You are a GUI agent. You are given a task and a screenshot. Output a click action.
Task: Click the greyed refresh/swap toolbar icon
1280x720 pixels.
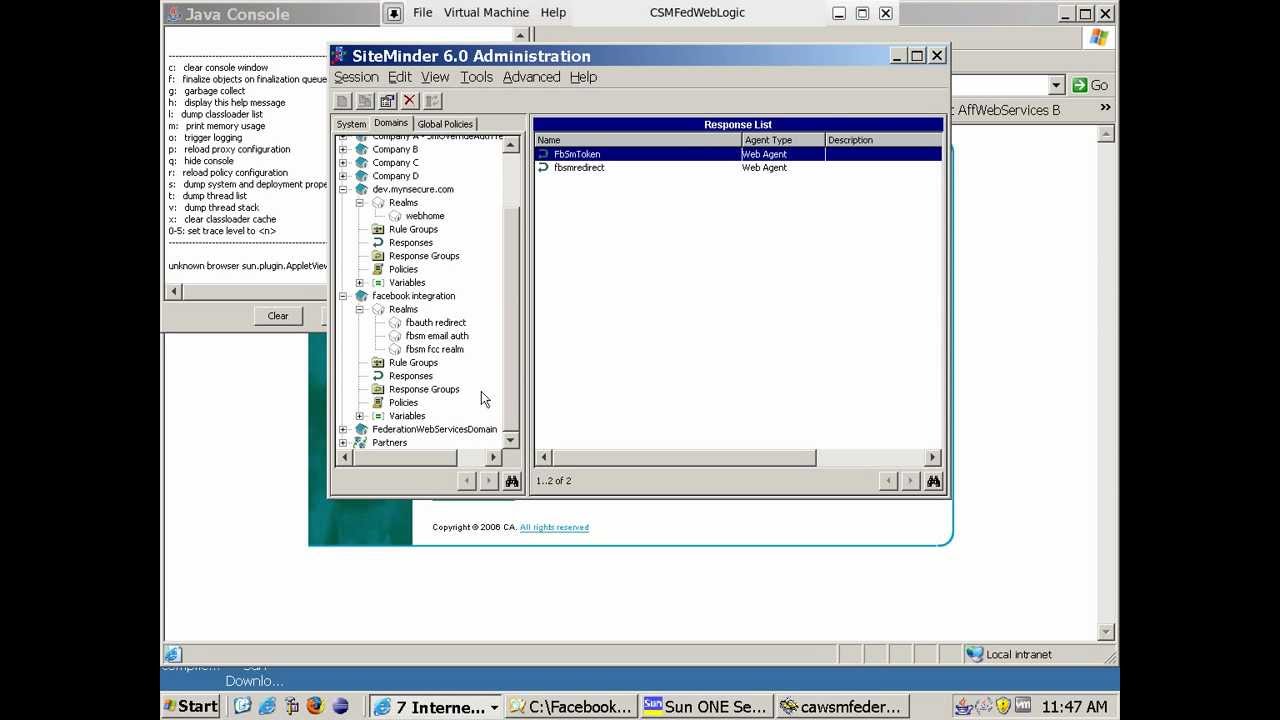[x=433, y=101]
